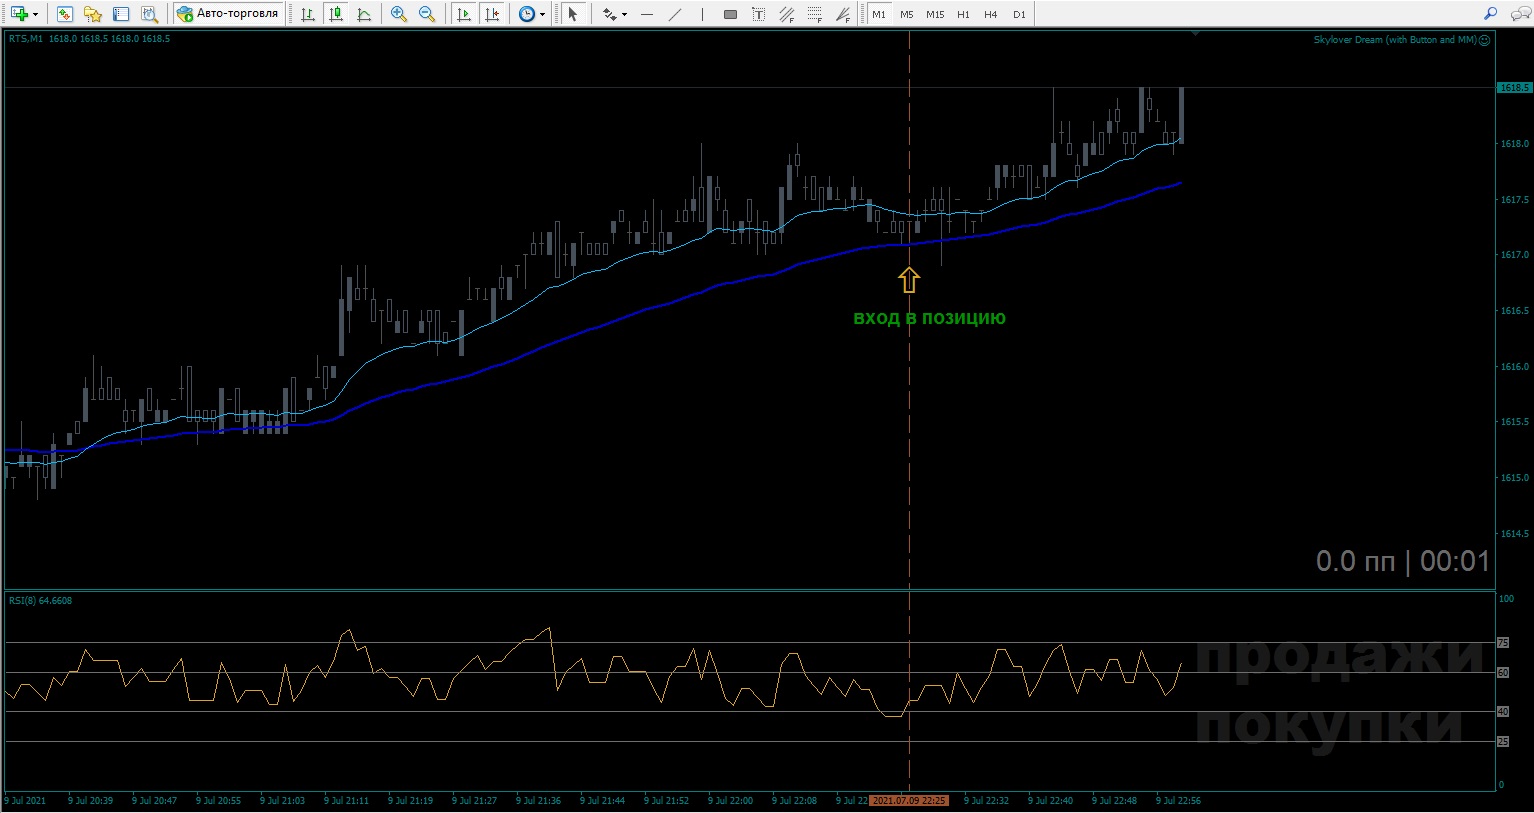The width and height of the screenshot is (1534, 813).
Task: Click the продажи sell label
Action: (1338, 657)
